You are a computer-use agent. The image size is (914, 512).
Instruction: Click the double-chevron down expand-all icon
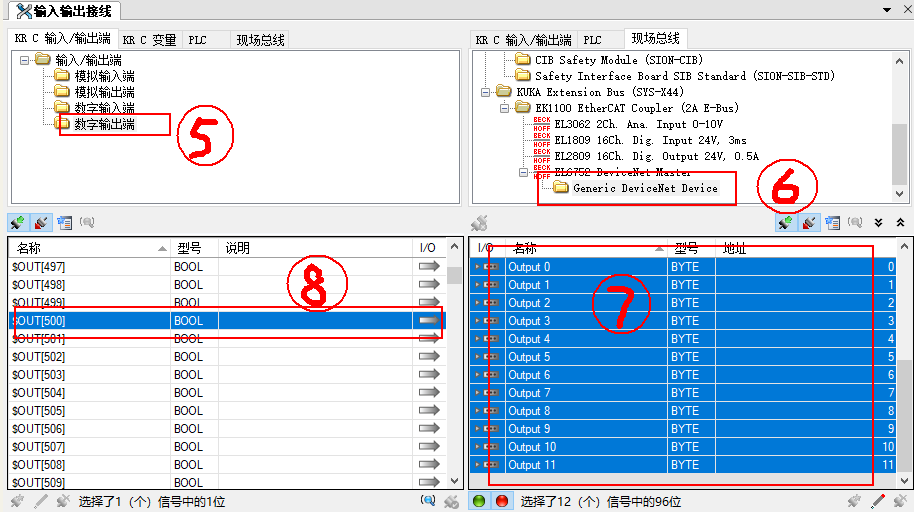878,222
